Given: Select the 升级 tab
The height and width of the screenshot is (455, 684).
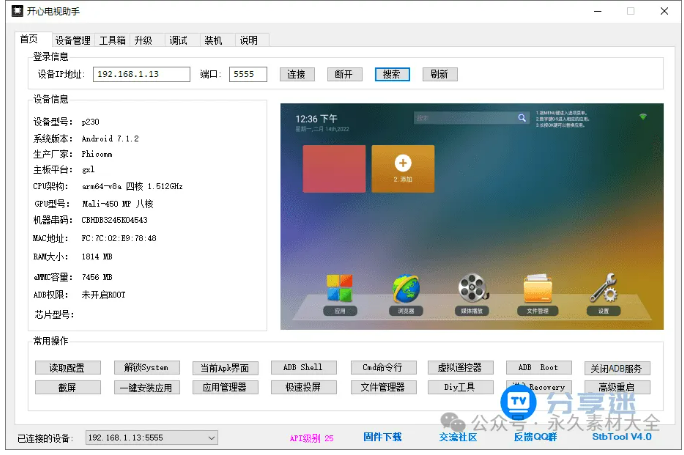Looking at the screenshot, I should point(144,41).
